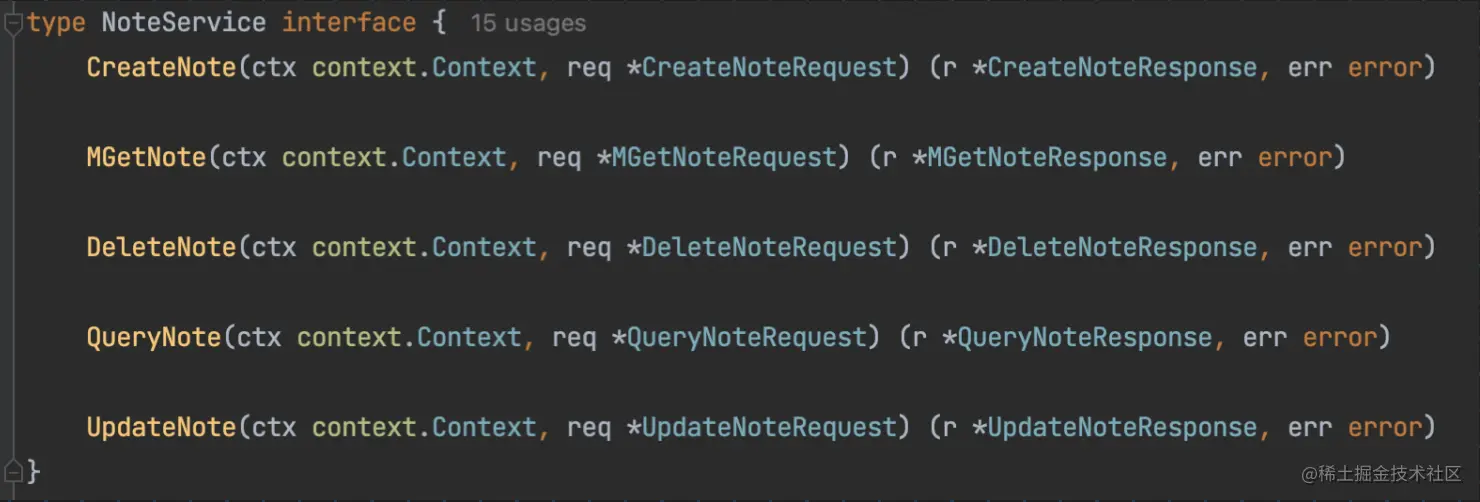Collapse the NoteService interface fold marker
1480x502 pixels.
(x=13, y=24)
